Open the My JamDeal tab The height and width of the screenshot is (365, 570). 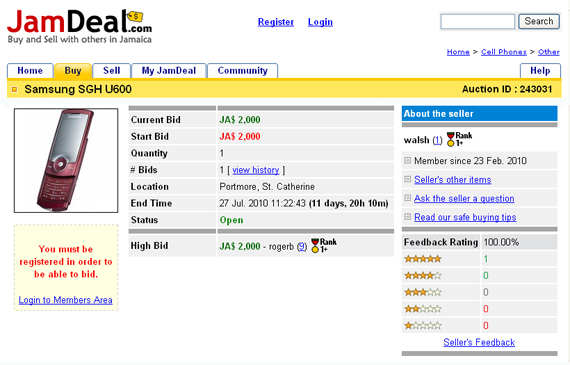coord(169,71)
